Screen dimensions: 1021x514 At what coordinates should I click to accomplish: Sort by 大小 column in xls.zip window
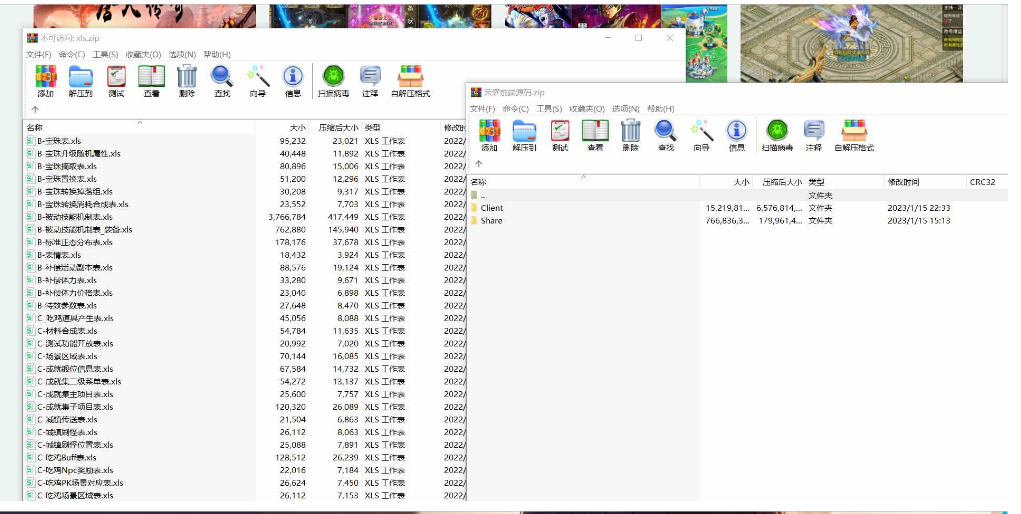[x=297, y=128]
